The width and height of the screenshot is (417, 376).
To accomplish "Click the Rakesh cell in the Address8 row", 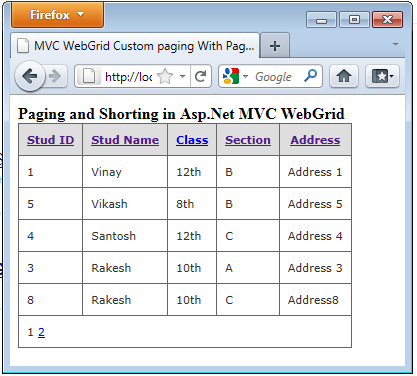I will (125, 300).
